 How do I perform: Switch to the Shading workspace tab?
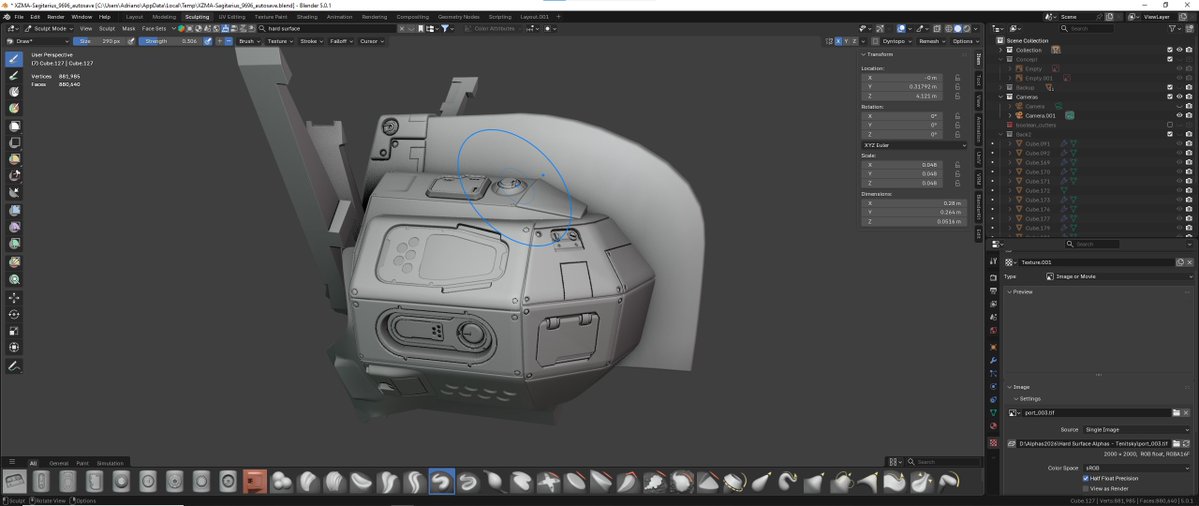tap(307, 16)
